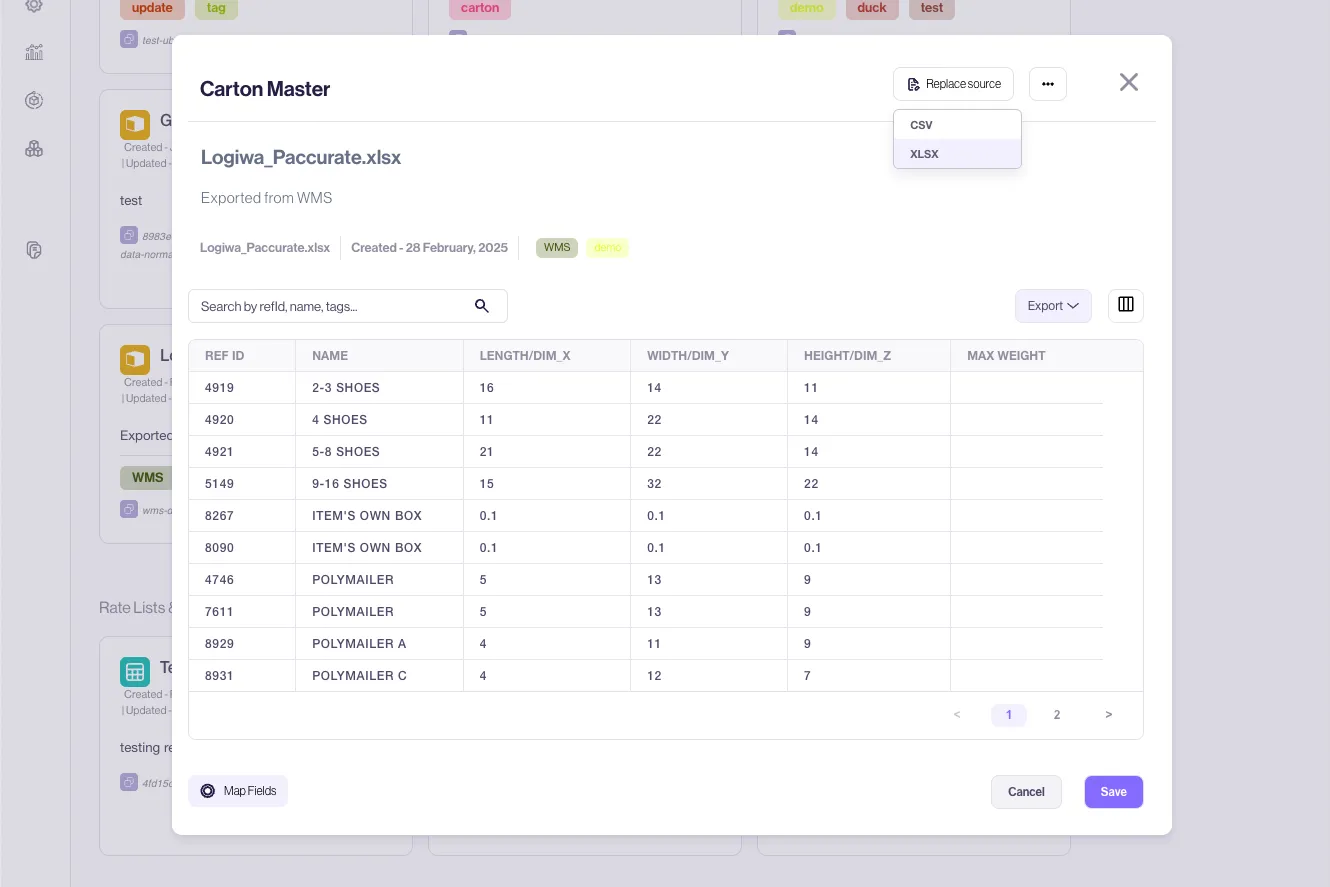Open the three-dots more options menu
1330x887 pixels.
point(1047,84)
